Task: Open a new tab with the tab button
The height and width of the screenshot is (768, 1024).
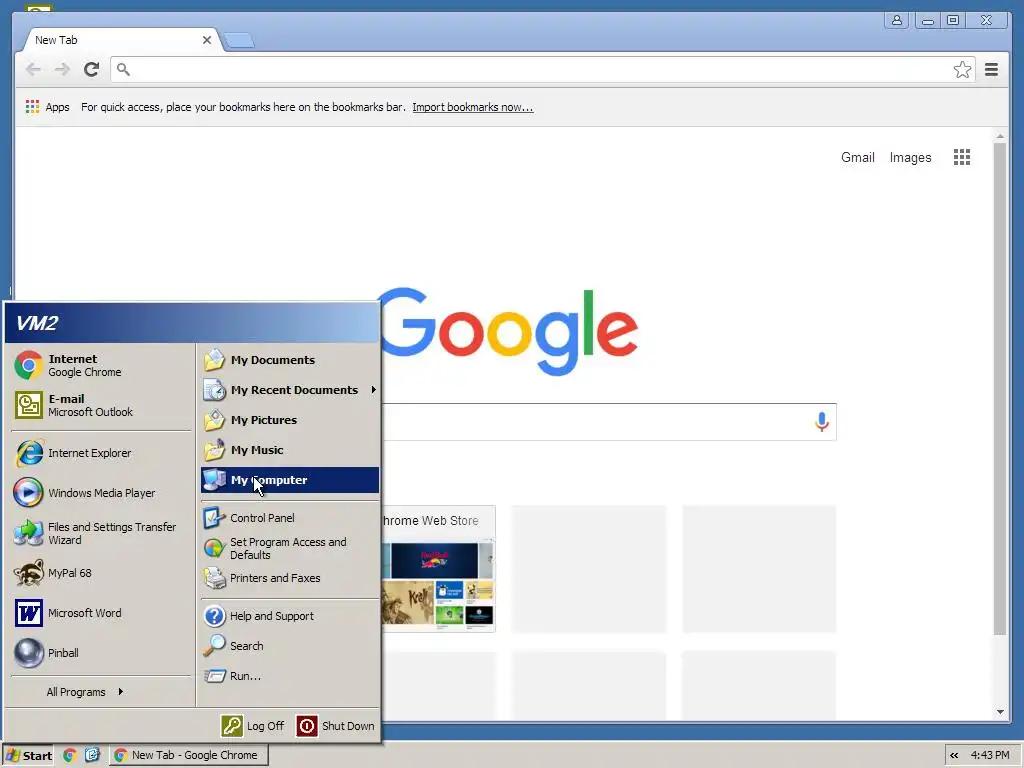Action: coord(239,40)
